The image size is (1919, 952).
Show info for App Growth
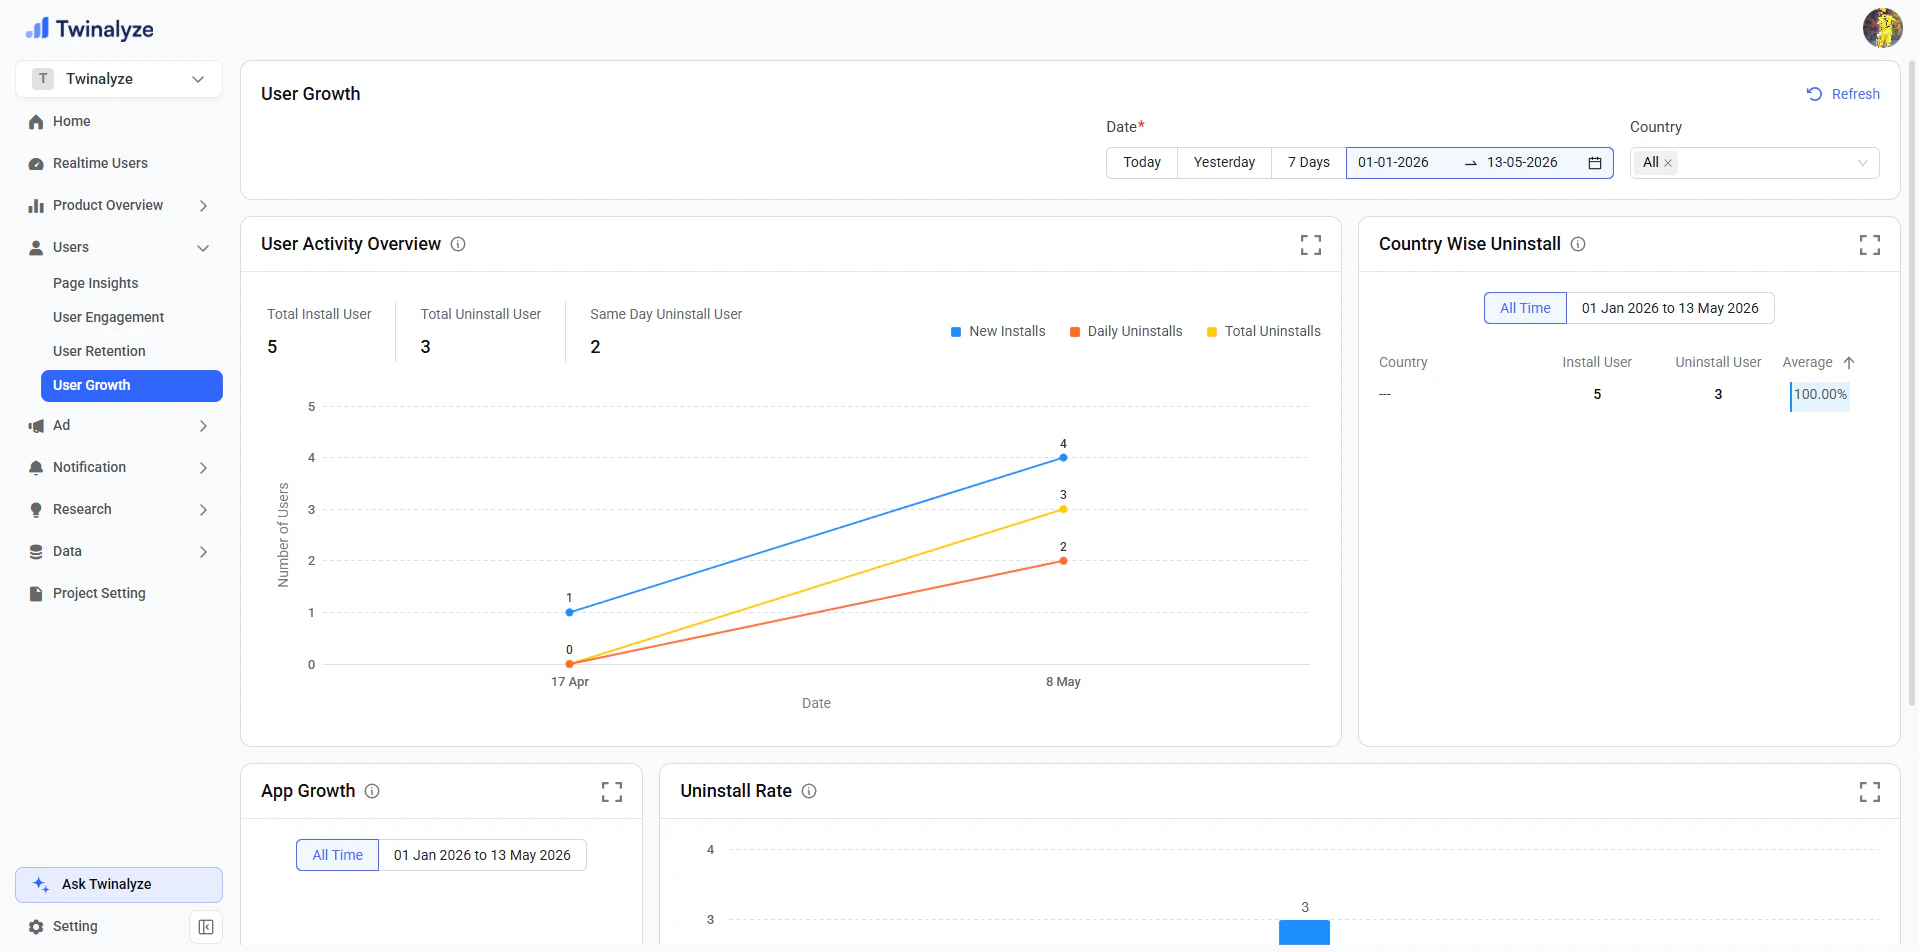[372, 791]
